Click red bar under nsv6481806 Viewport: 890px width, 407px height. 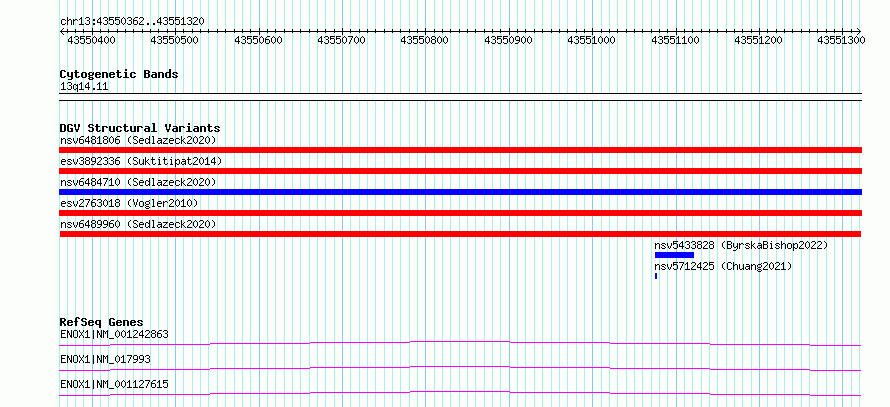coord(460,150)
